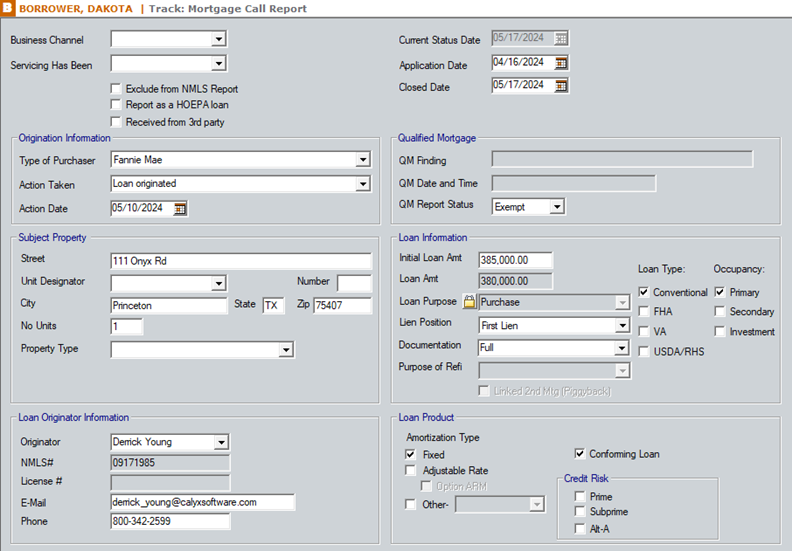Tick the Subprime credit risk checkbox
This screenshot has width=792, height=551.
pos(580,511)
